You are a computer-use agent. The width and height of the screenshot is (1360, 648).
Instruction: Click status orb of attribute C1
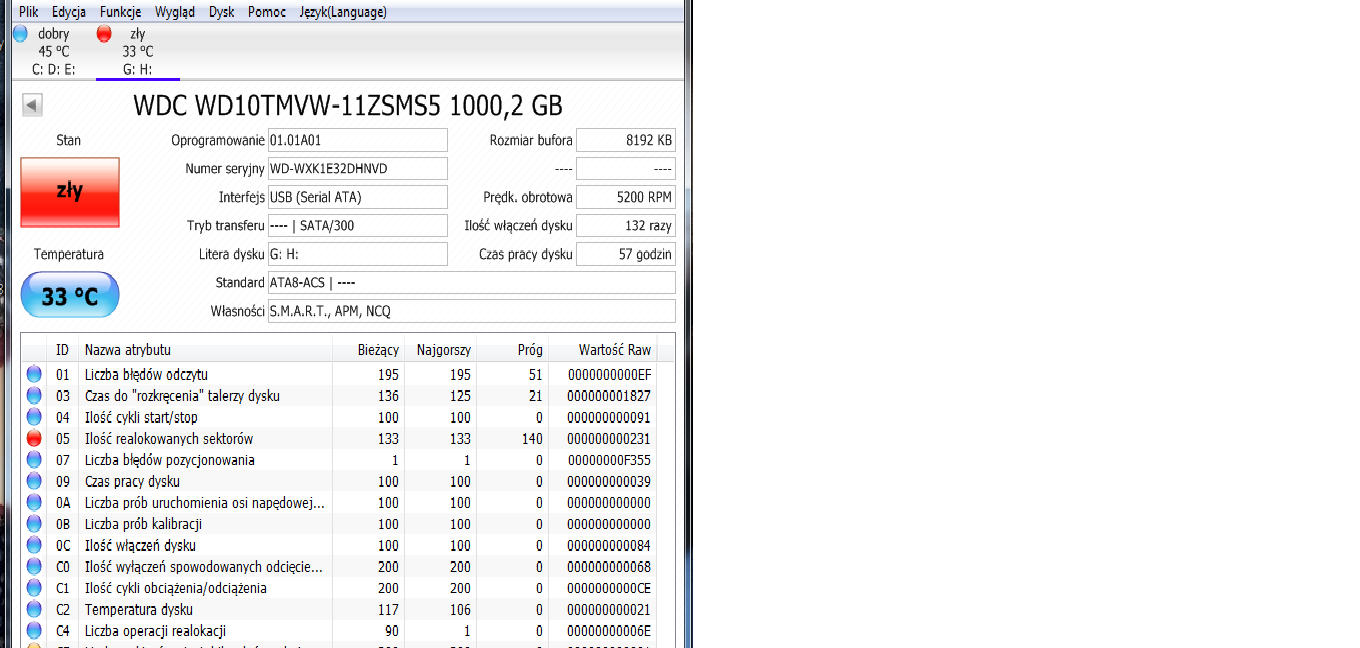(34, 588)
